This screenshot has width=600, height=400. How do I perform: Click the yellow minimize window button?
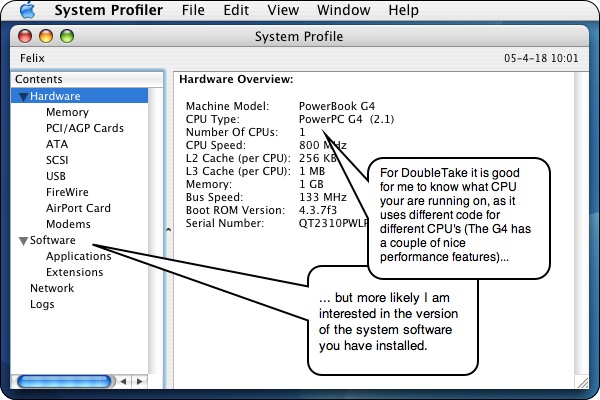(46, 36)
